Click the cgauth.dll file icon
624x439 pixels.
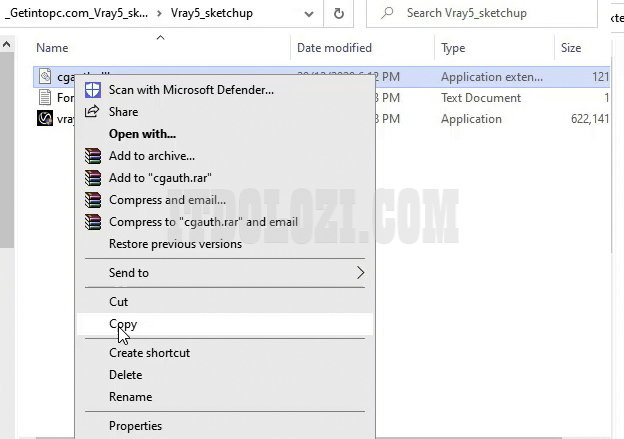pos(45,76)
